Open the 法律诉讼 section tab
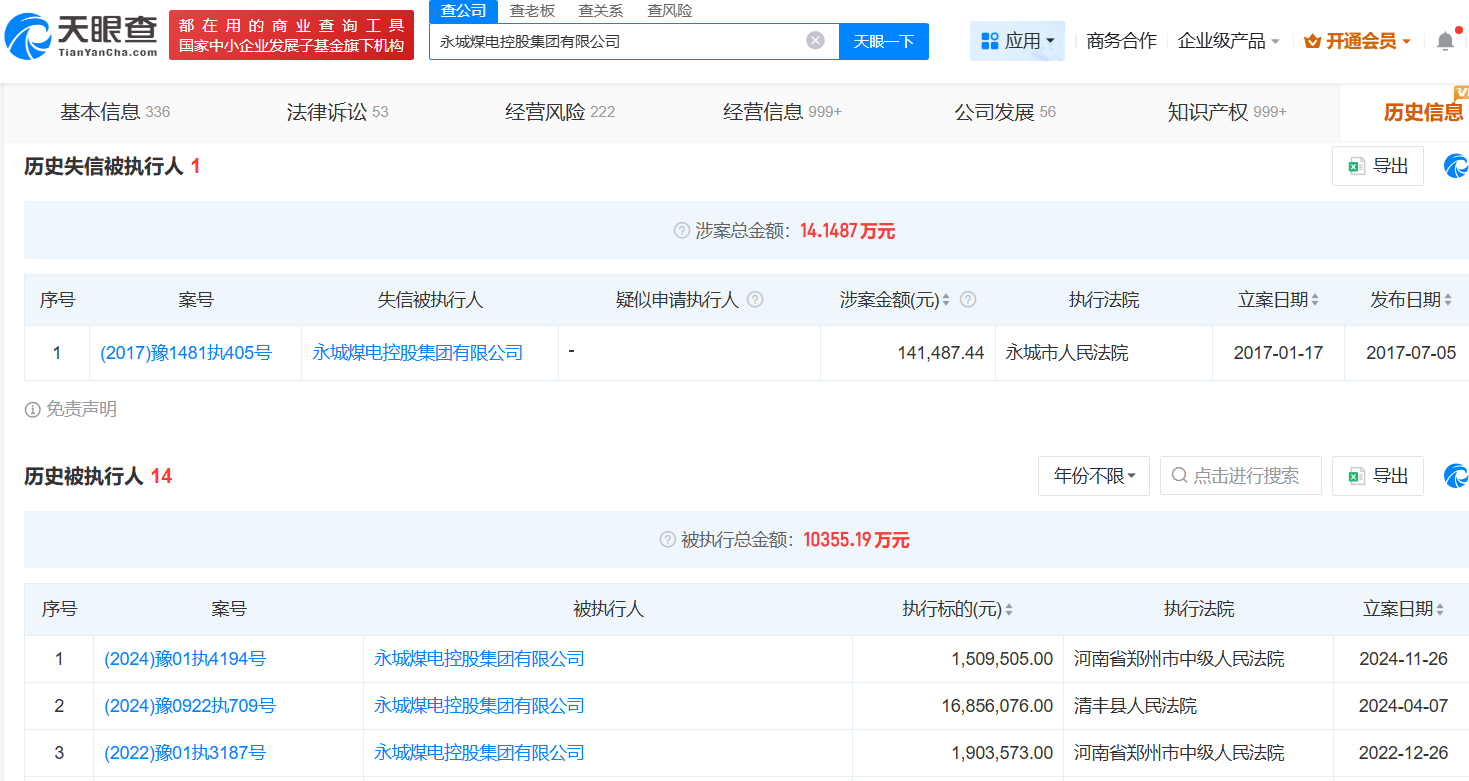The image size is (1469, 781). [x=337, y=112]
